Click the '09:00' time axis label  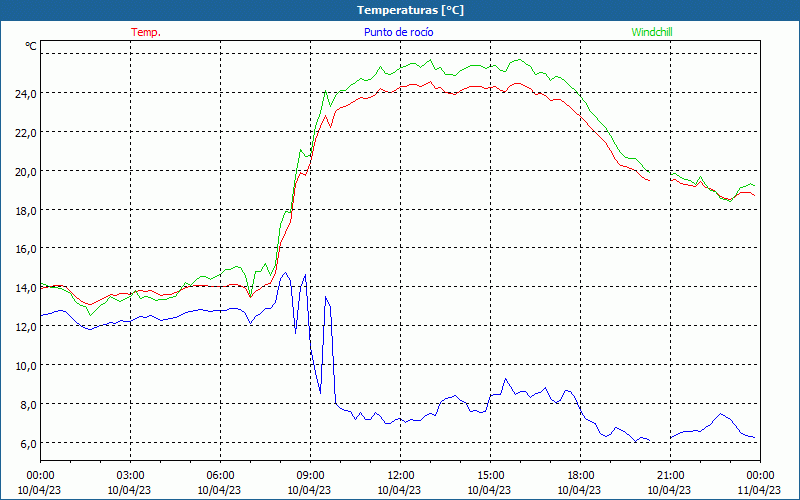[310, 476]
